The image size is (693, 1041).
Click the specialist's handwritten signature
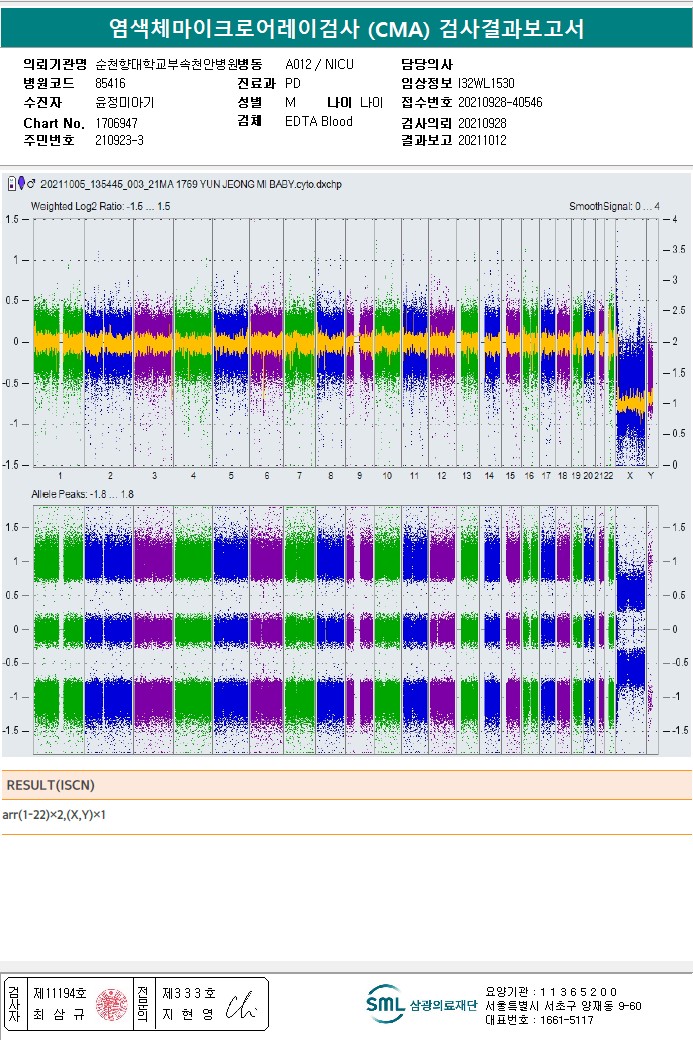pos(240,1004)
